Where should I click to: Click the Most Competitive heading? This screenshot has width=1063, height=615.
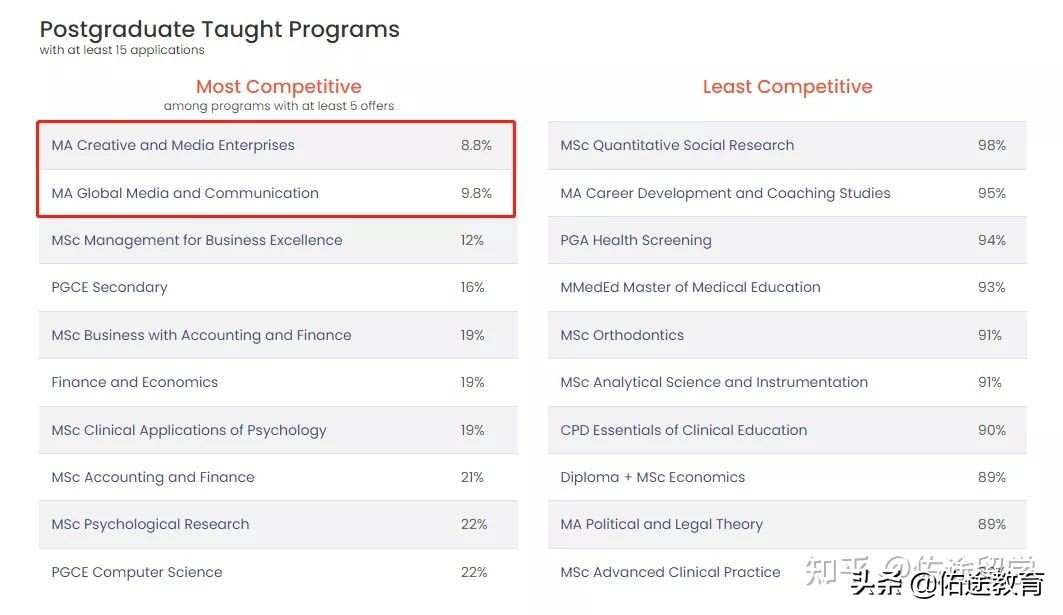[278, 87]
